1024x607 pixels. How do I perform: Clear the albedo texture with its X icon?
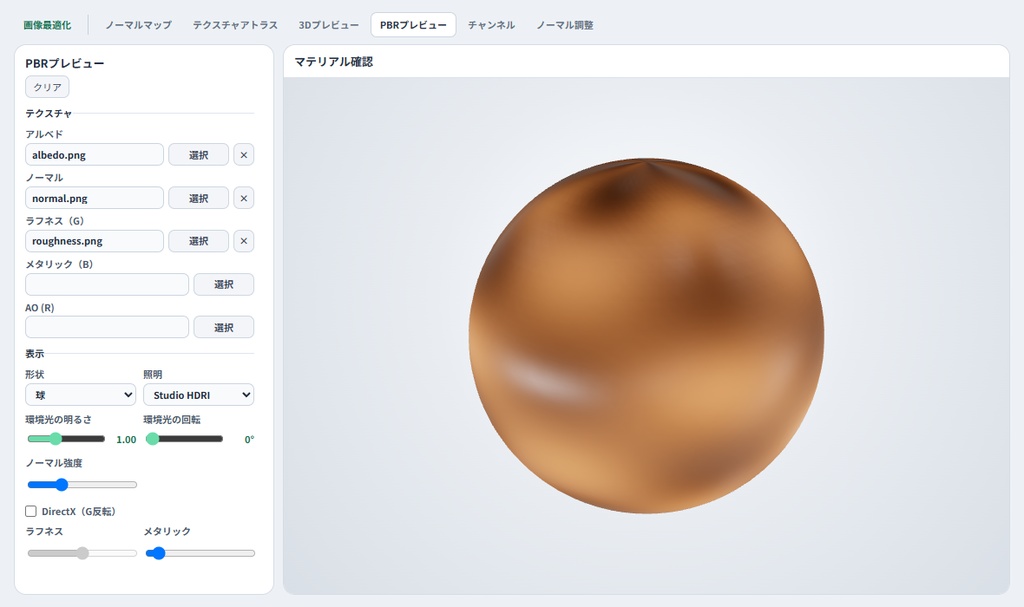244,155
